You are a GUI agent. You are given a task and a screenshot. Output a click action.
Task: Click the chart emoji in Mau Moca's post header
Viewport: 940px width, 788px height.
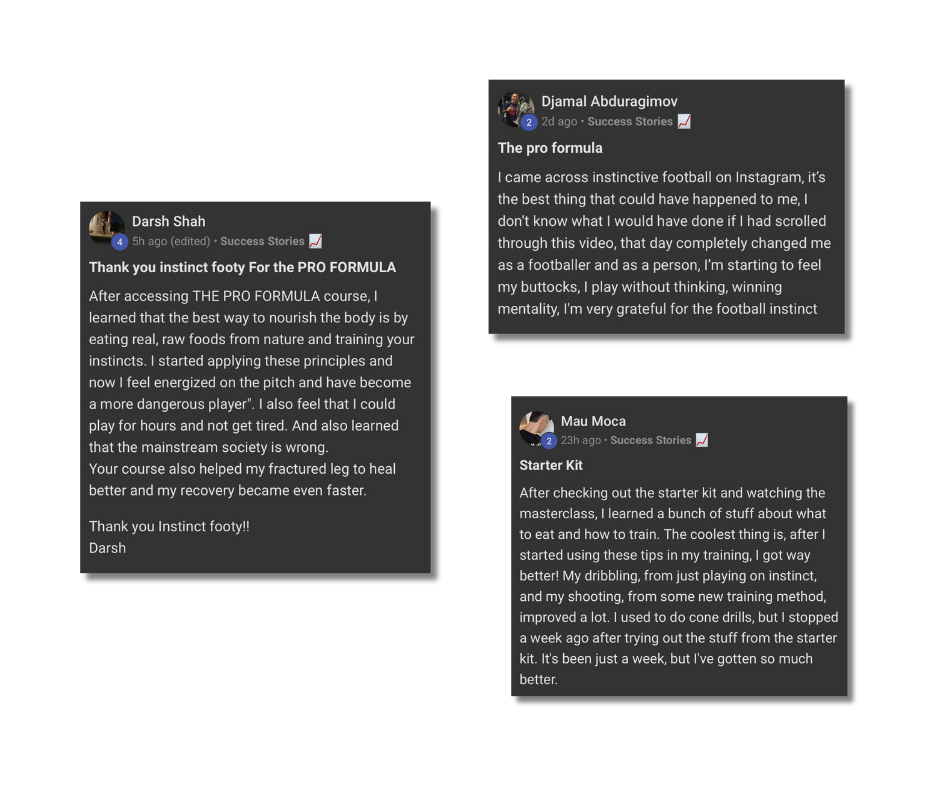702,440
